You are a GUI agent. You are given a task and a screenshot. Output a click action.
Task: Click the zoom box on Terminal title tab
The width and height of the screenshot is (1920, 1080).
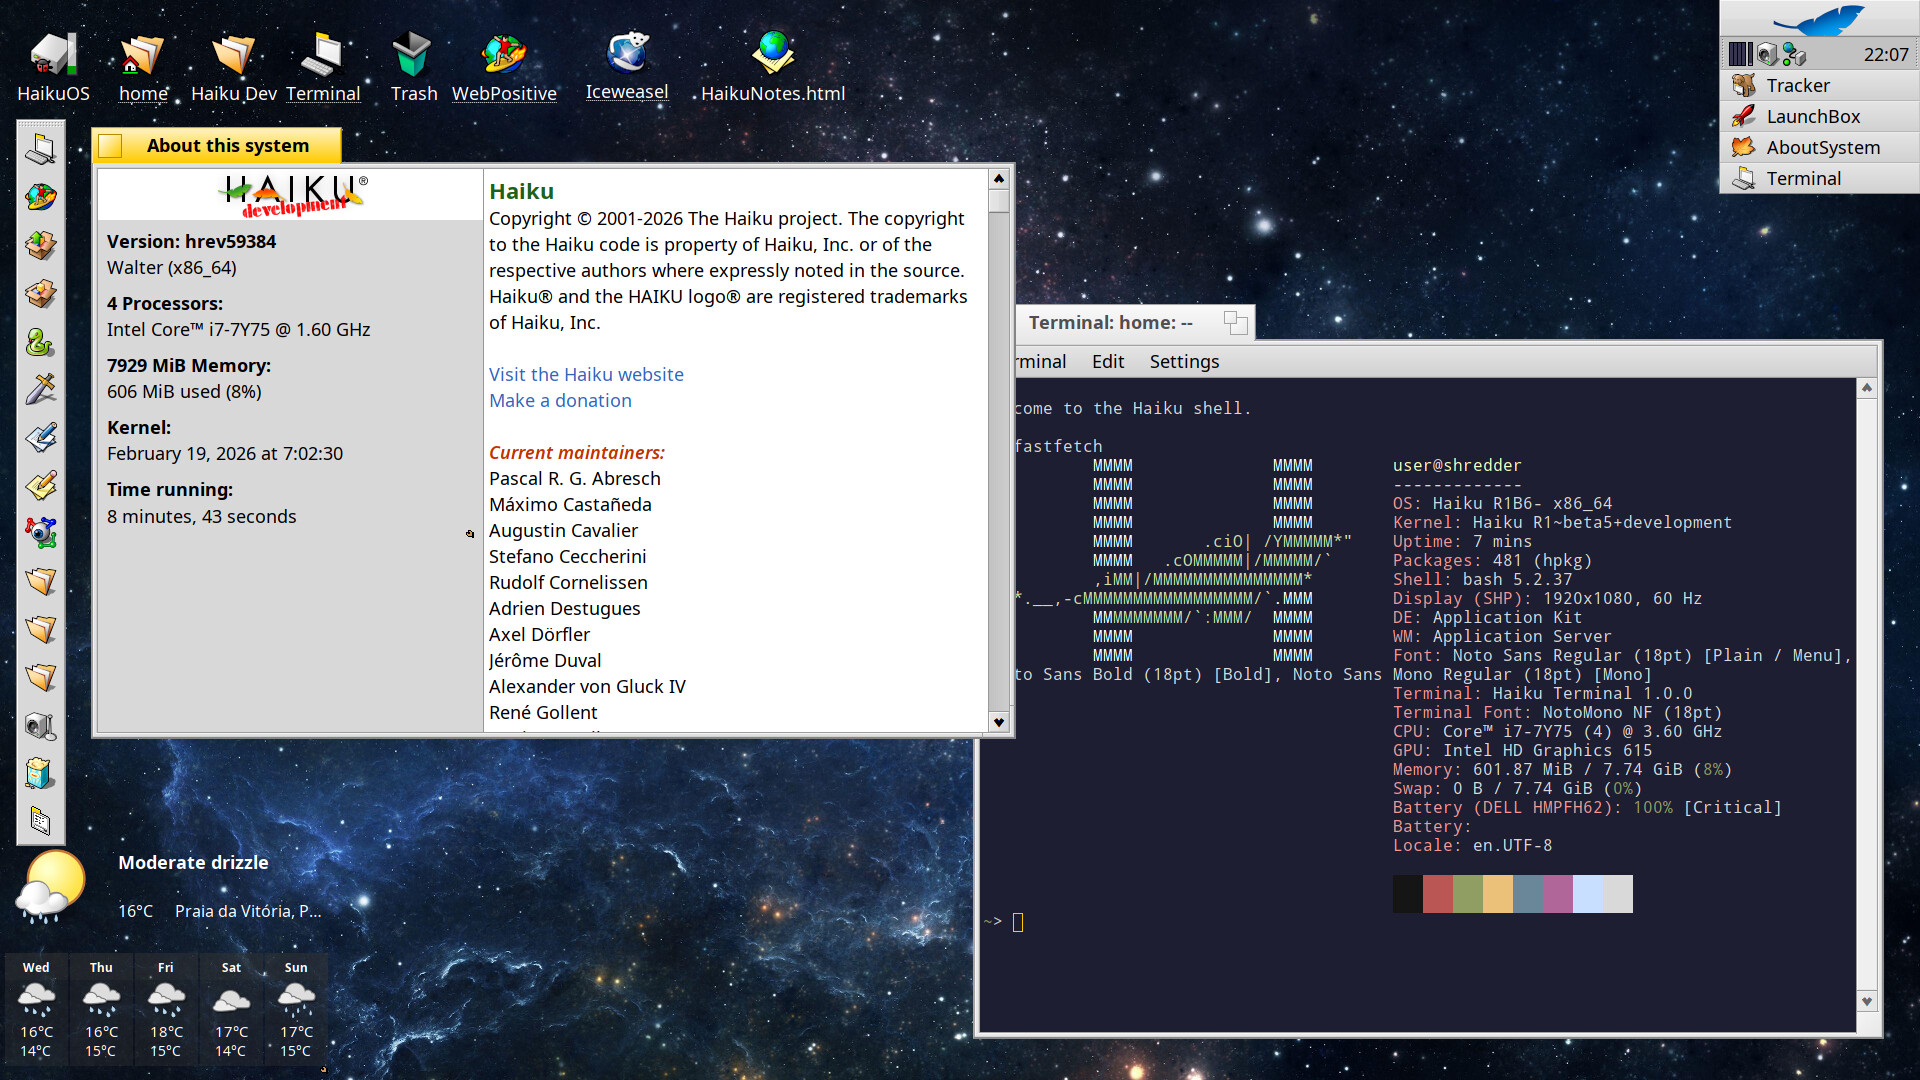[1235, 322]
